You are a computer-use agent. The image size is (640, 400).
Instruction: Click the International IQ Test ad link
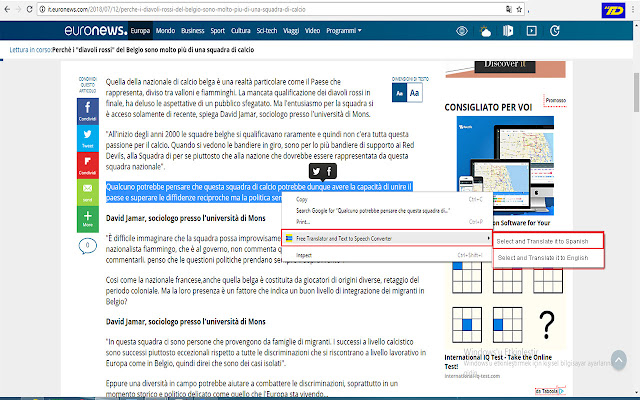pyautogui.click(x=498, y=362)
